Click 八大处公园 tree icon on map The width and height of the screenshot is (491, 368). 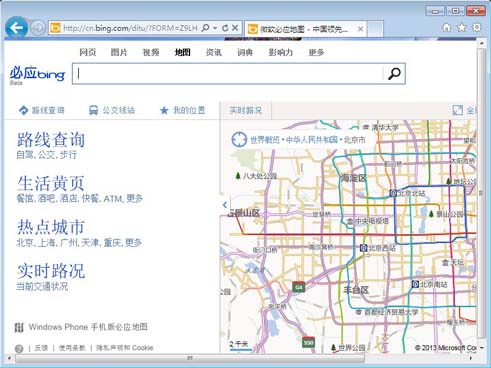coord(238,176)
